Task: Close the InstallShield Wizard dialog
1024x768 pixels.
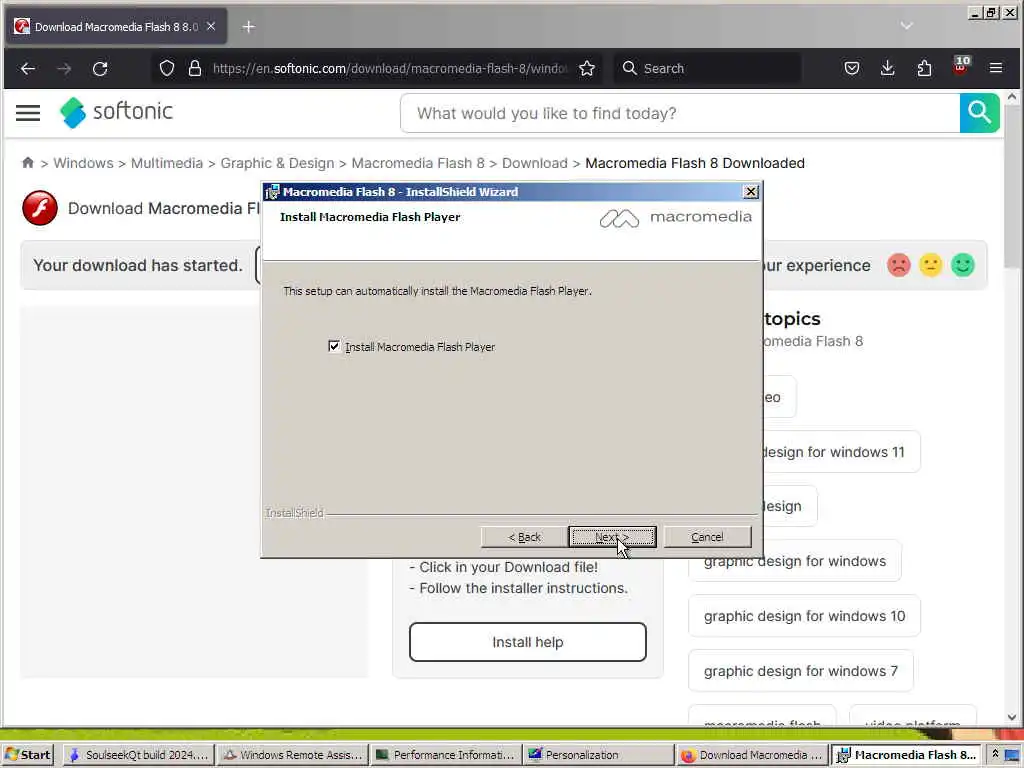Action: pyautogui.click(x=751, y=191)
